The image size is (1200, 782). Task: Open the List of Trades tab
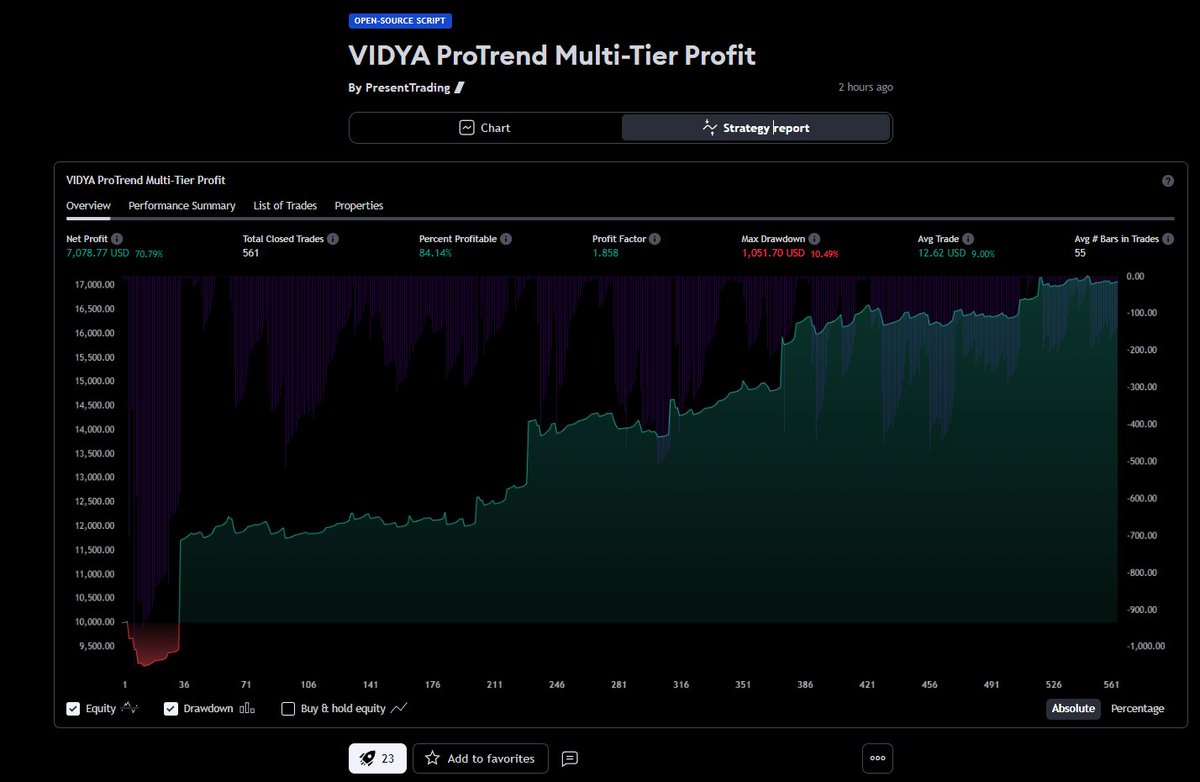(285, 206)
